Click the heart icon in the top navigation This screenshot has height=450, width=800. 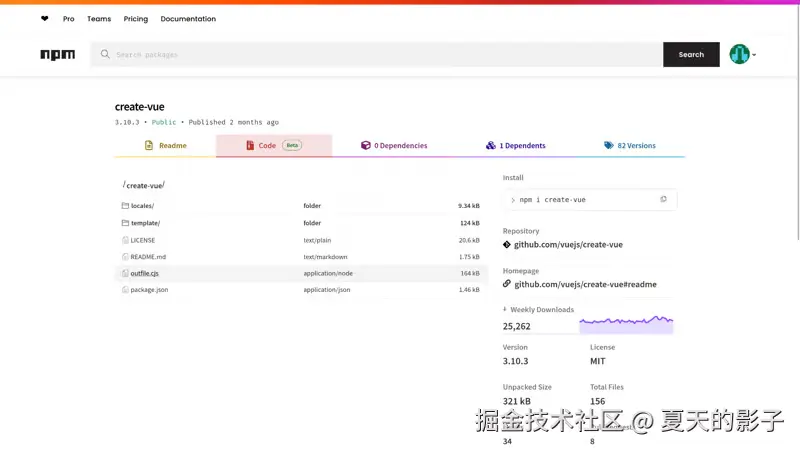45,19
